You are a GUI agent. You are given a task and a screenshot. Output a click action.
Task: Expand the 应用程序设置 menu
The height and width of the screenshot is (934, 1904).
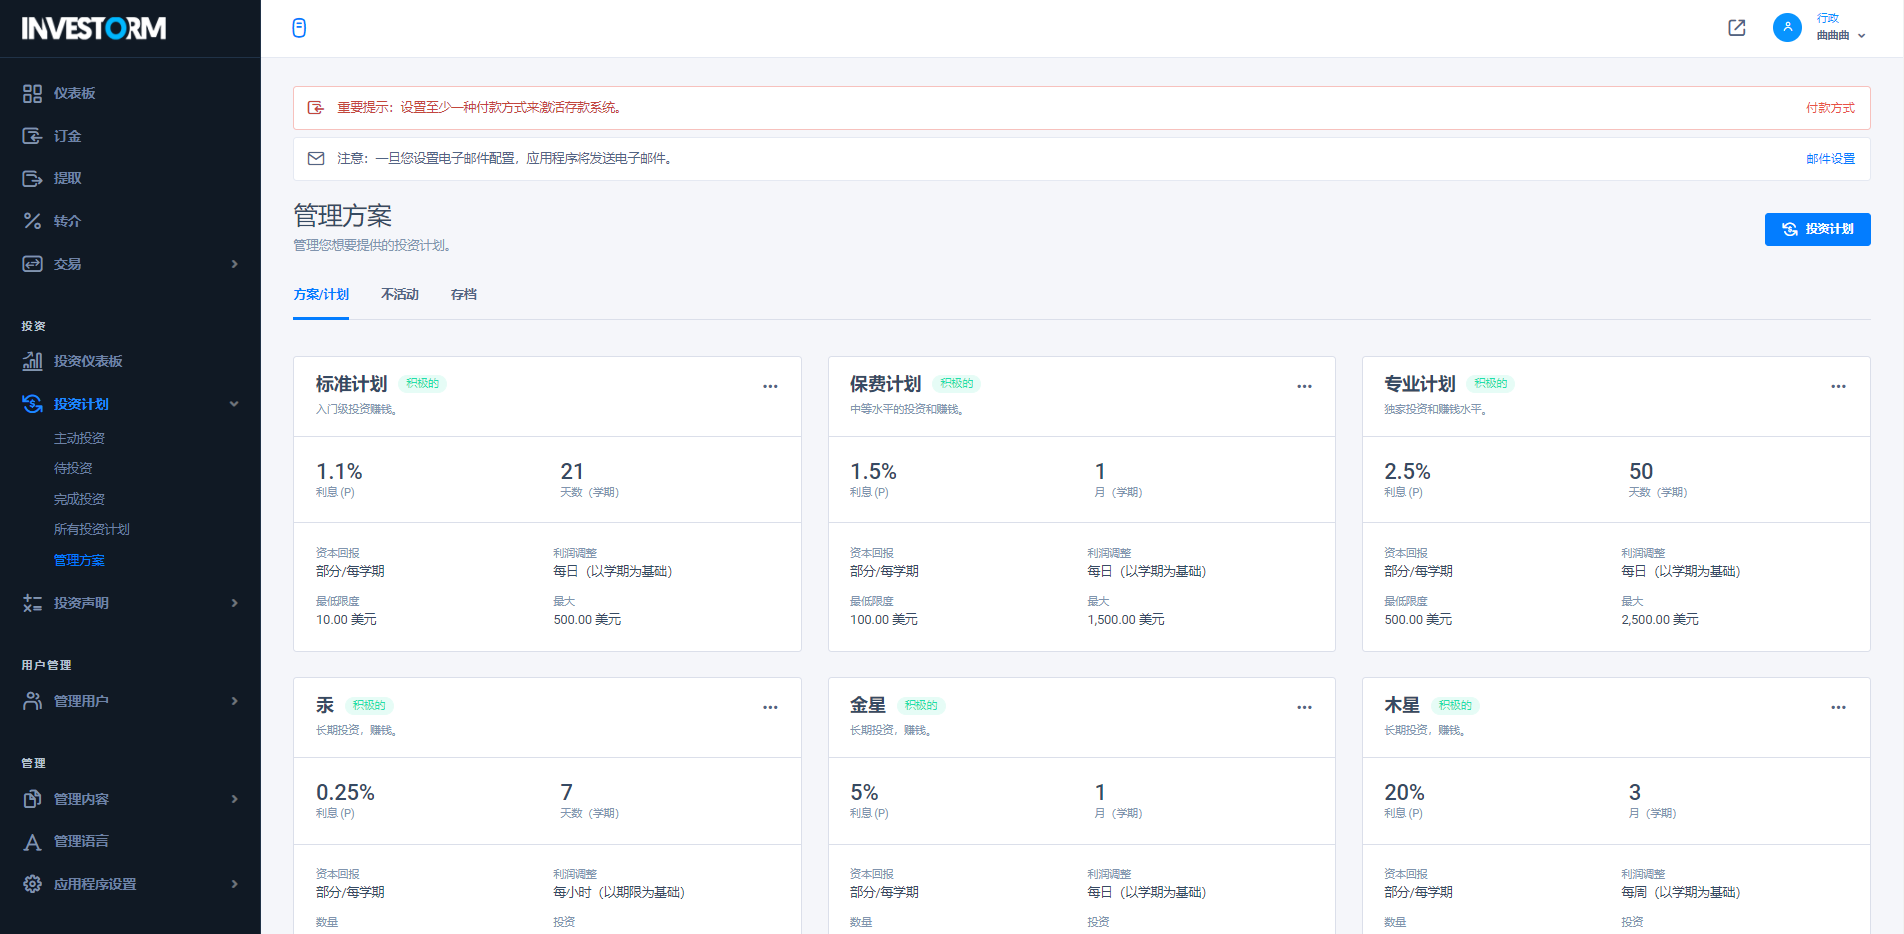[x=234, y=884]
